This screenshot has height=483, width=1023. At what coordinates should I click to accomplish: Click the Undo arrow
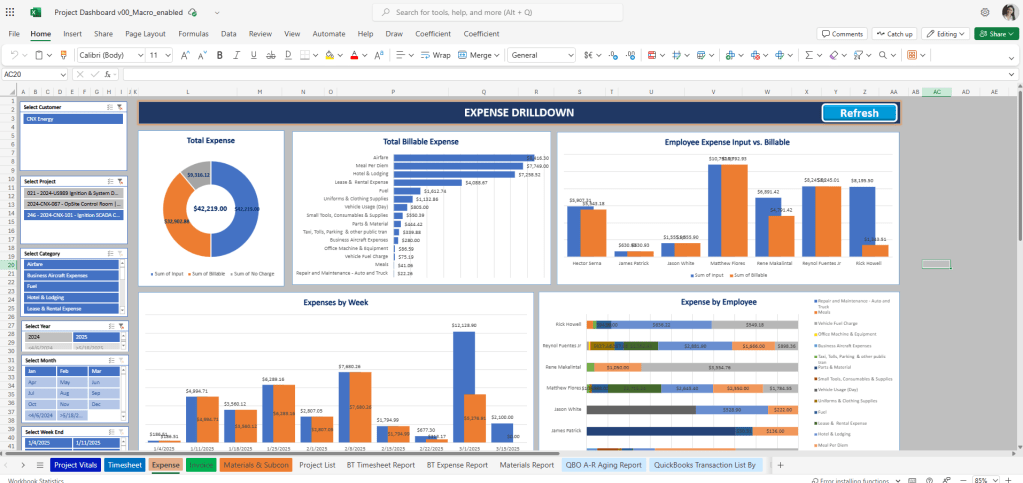[14, 55]
